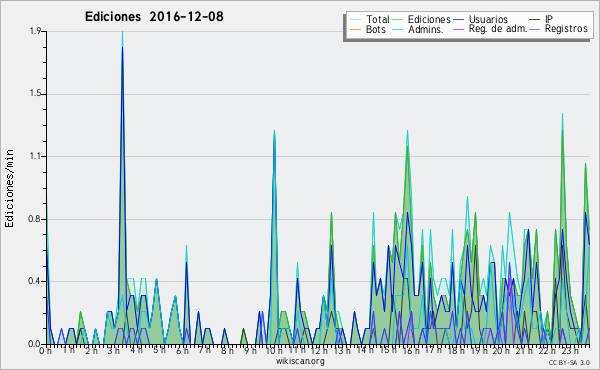The image size is (600, 370).
Task: Click the 0.8 y-axis value
Action: pyautogui.click(x=35, y=219)
